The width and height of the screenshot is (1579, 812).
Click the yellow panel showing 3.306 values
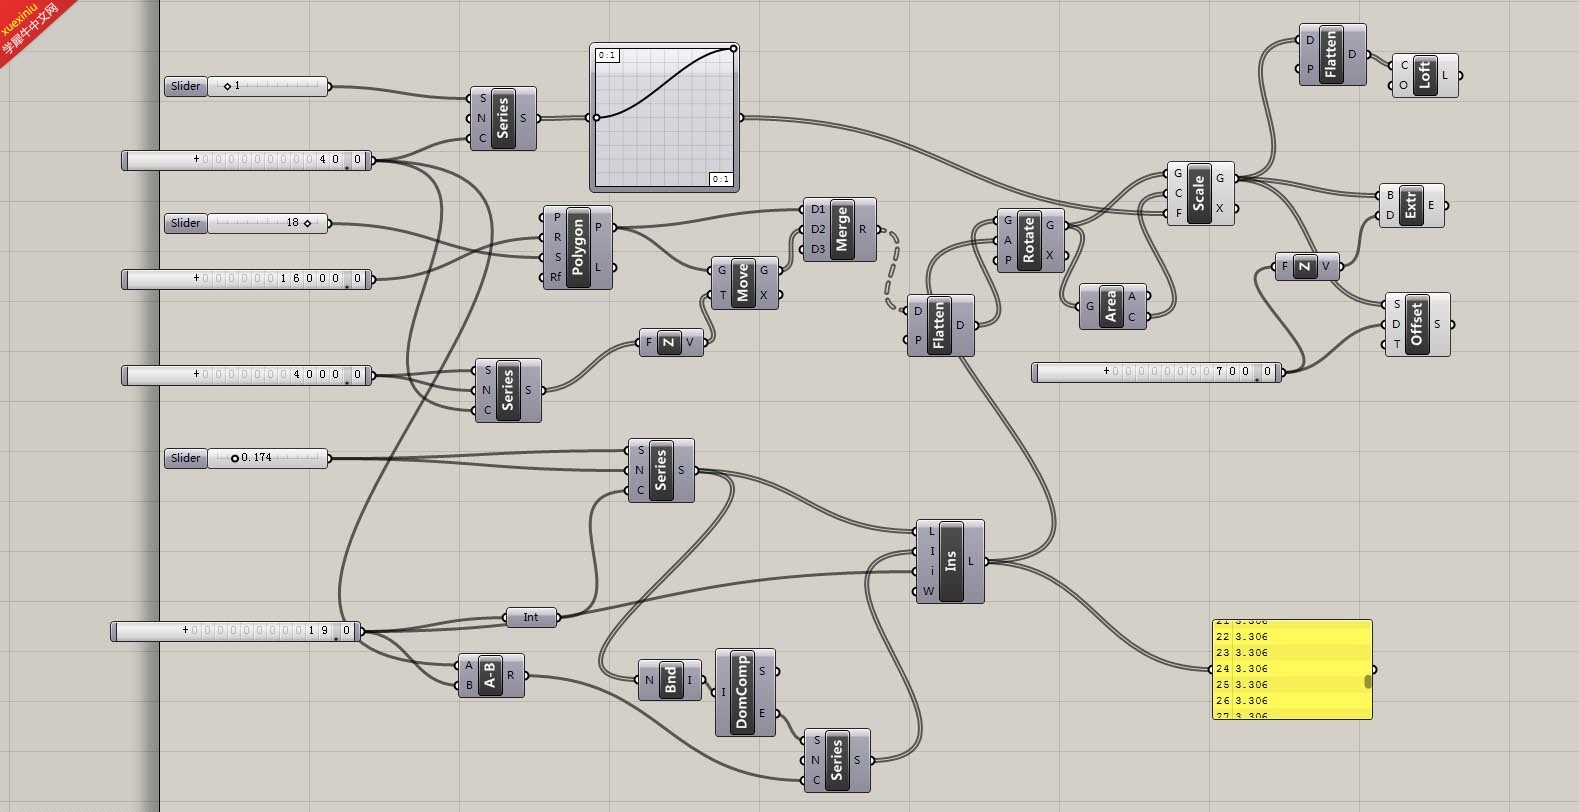pyautogui.click(x=1292, y=669)
